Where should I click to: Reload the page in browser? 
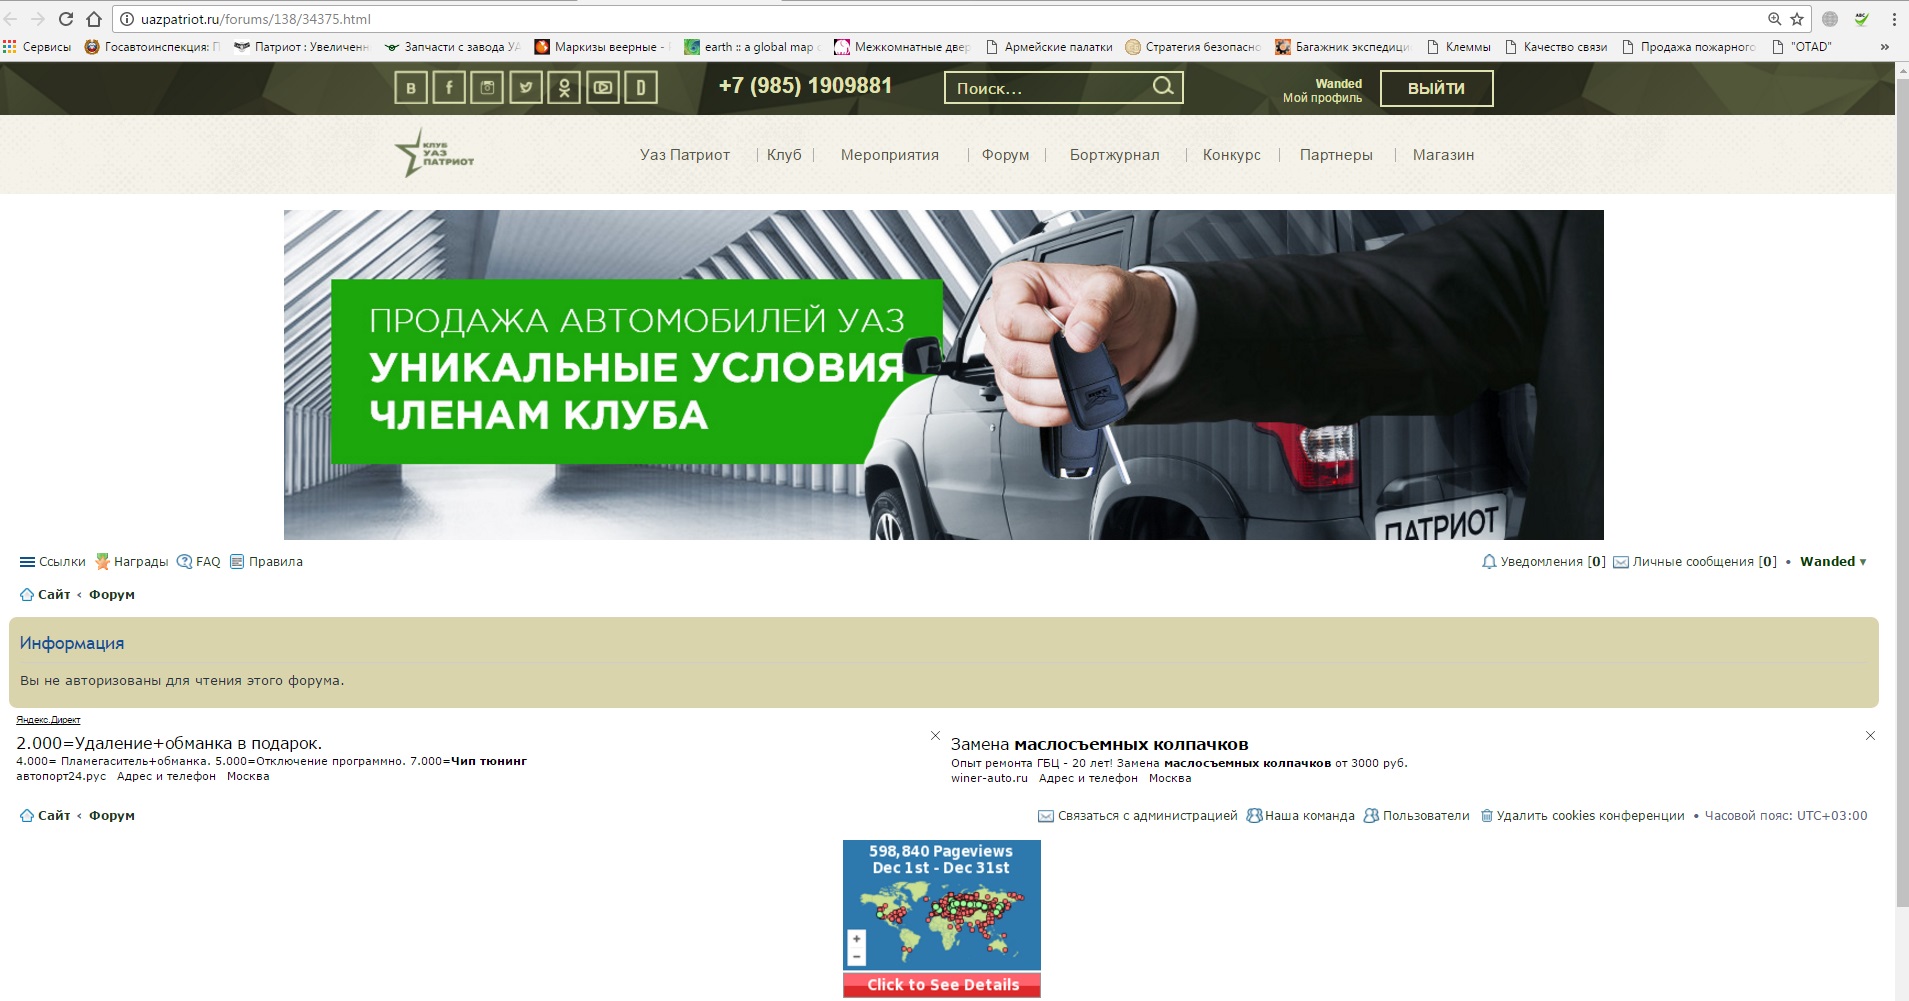coord(66,19)
